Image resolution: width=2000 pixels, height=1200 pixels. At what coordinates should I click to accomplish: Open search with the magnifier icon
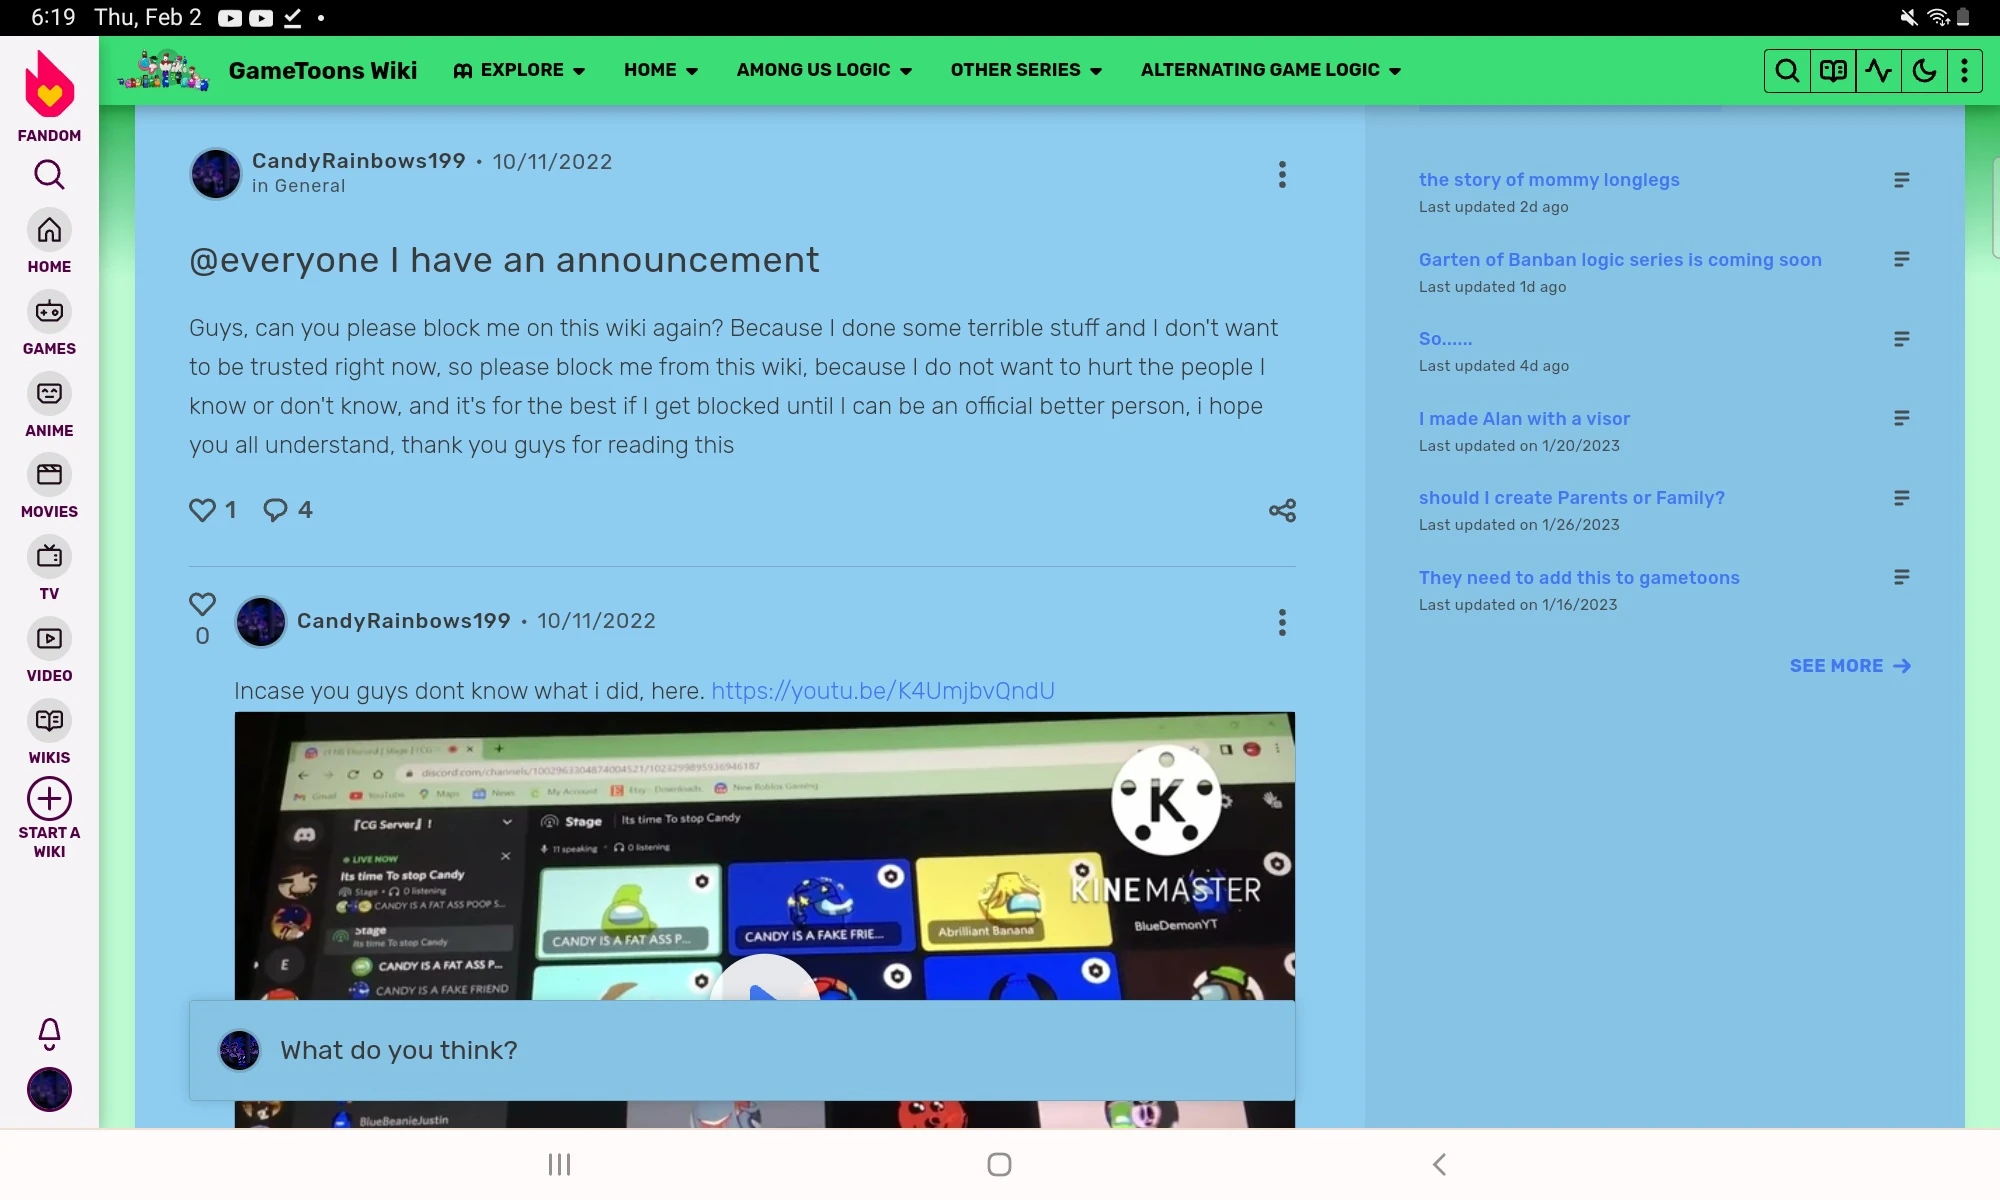tap(1787, 70)
